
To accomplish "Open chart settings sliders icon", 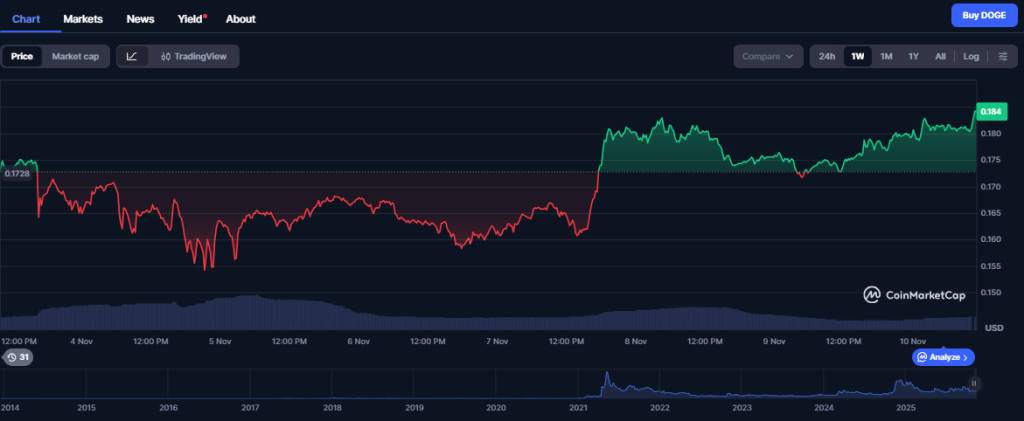I will coord(1003,56).
